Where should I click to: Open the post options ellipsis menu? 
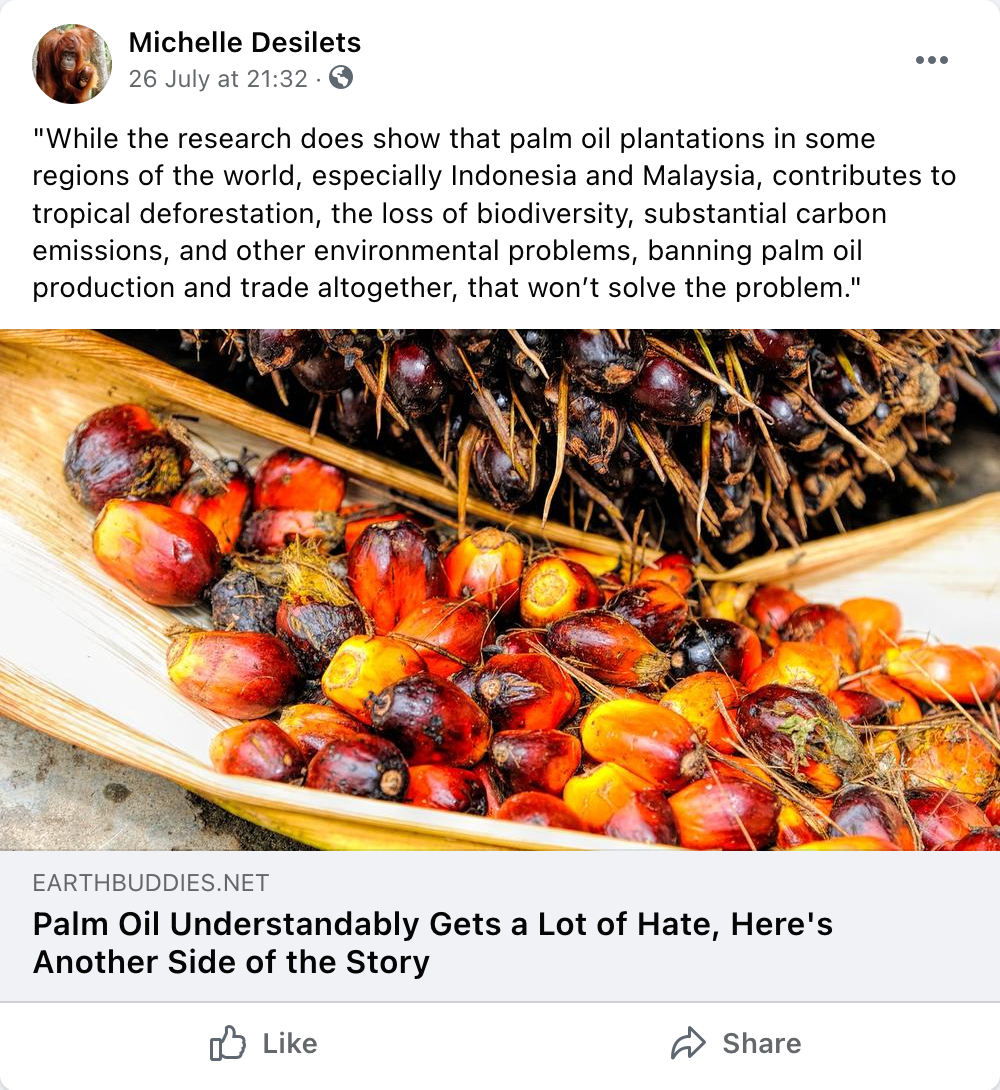932,60
